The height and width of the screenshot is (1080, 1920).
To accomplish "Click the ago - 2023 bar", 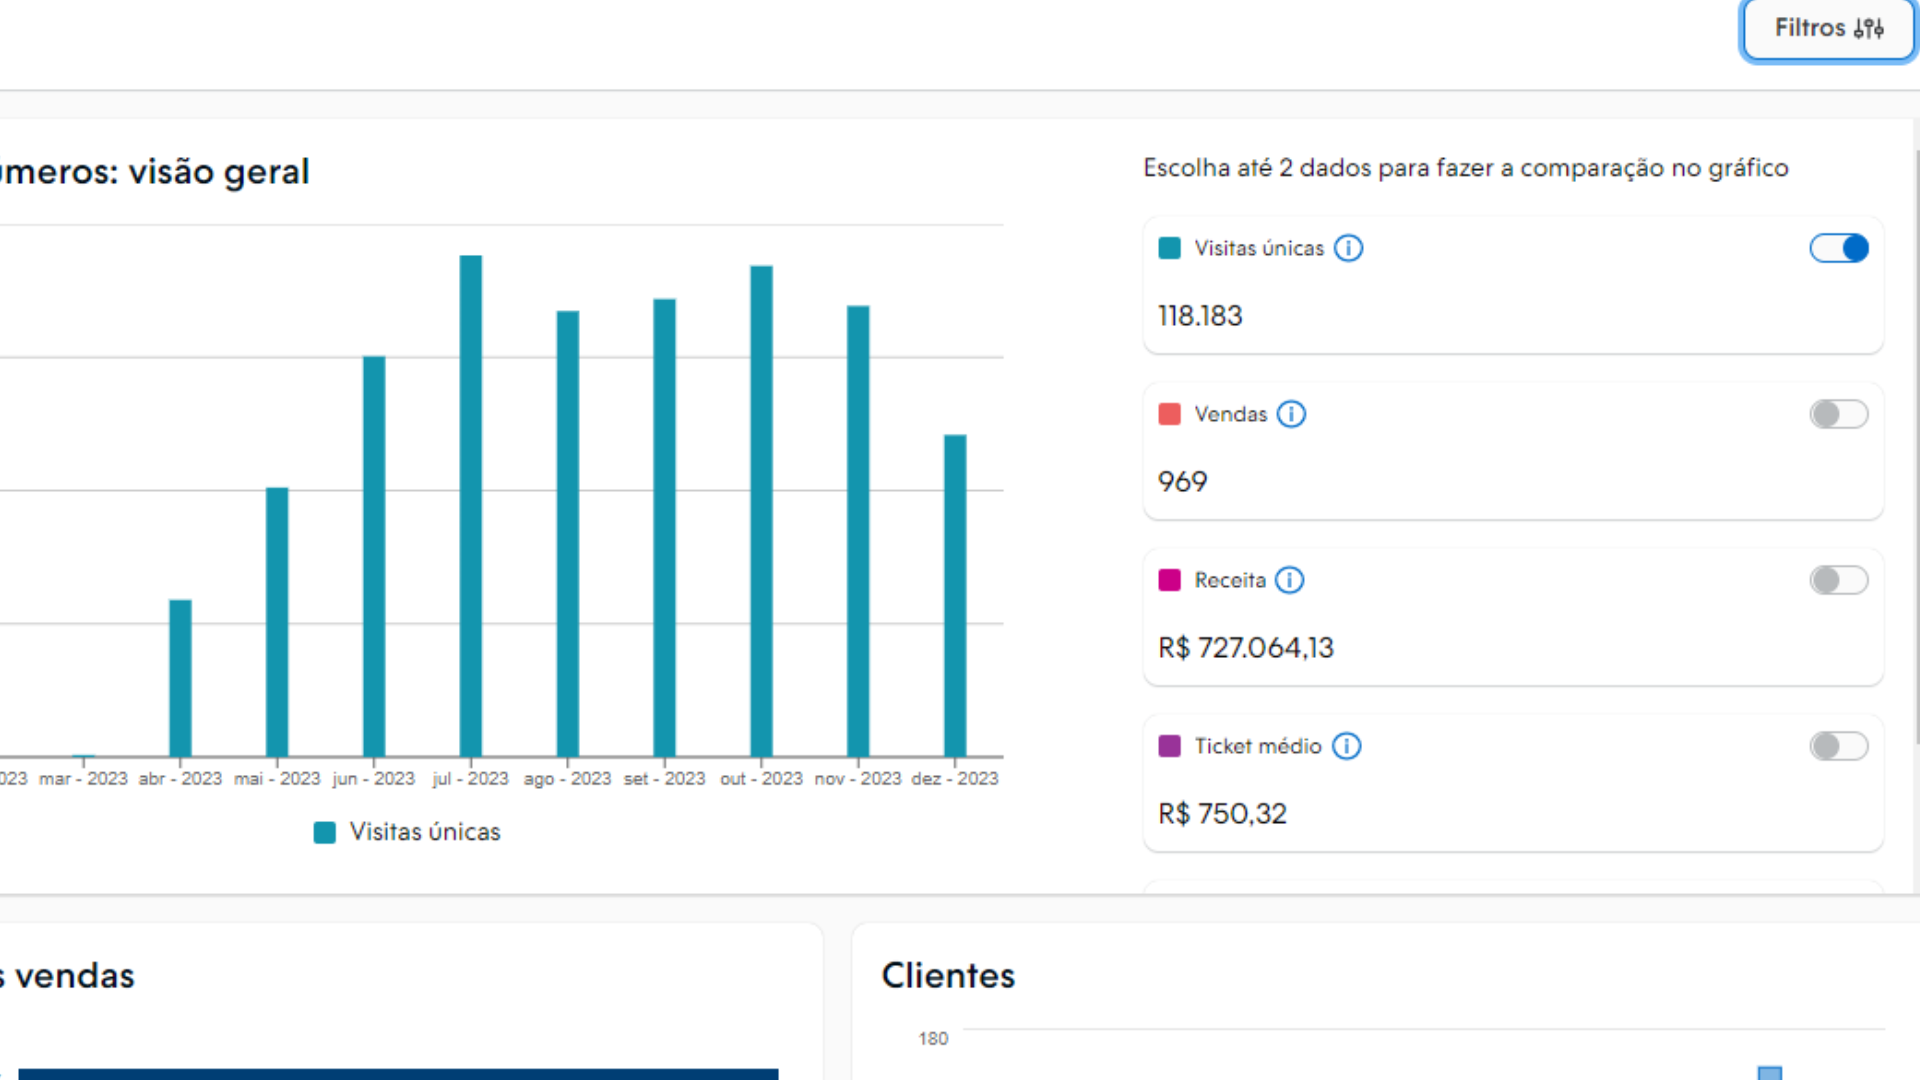I will pyautogui.click(x=568, y=534).
